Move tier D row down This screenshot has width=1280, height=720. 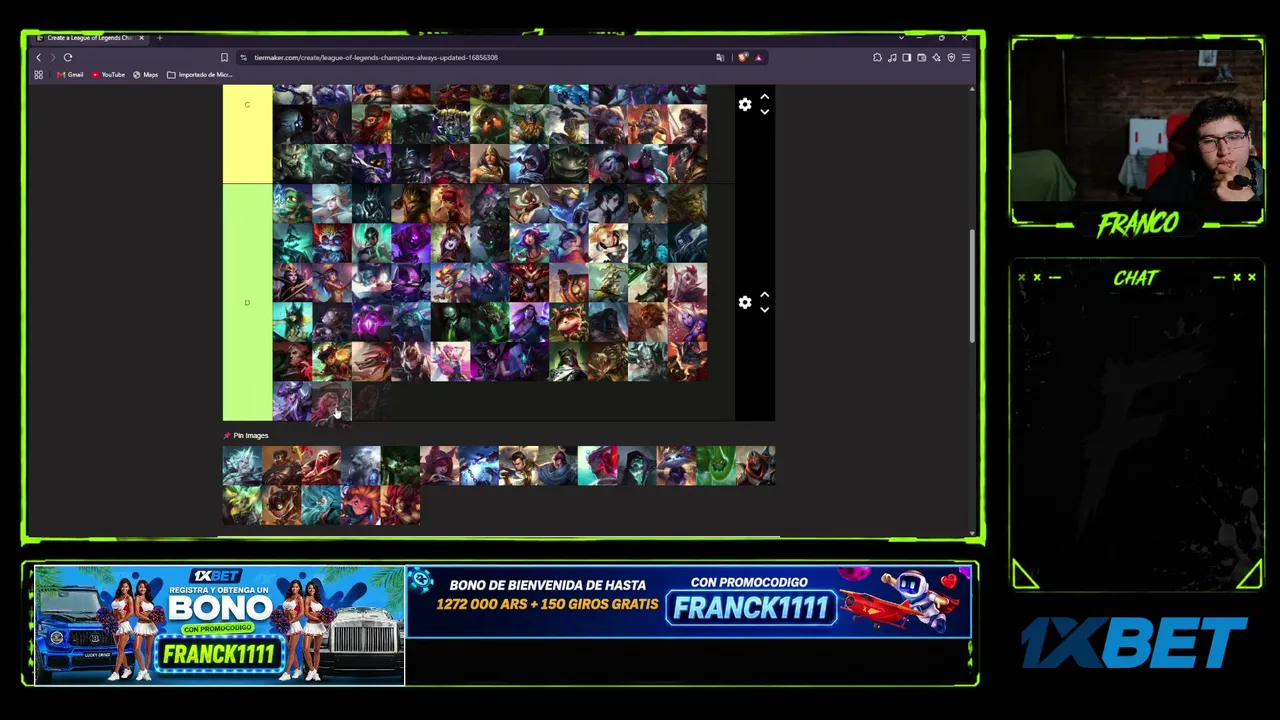tap(765, 309)
